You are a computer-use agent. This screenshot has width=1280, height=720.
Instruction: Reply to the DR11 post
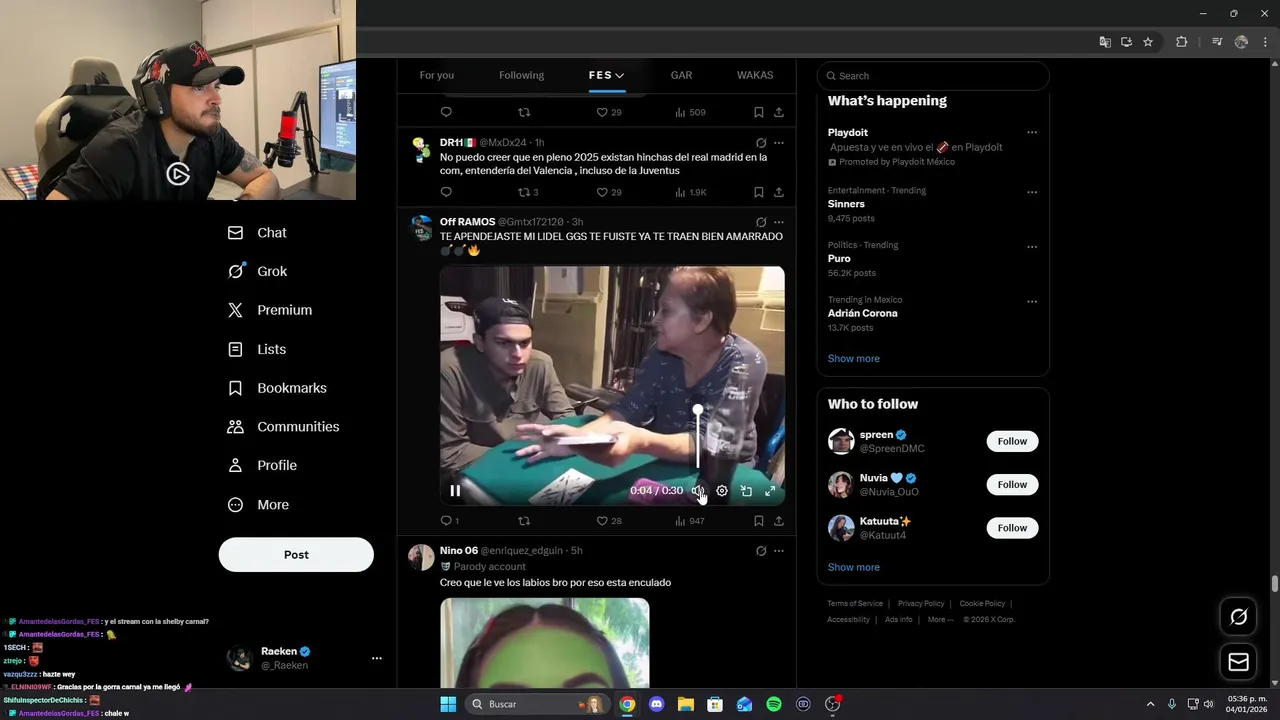click(x=446, y=192)
